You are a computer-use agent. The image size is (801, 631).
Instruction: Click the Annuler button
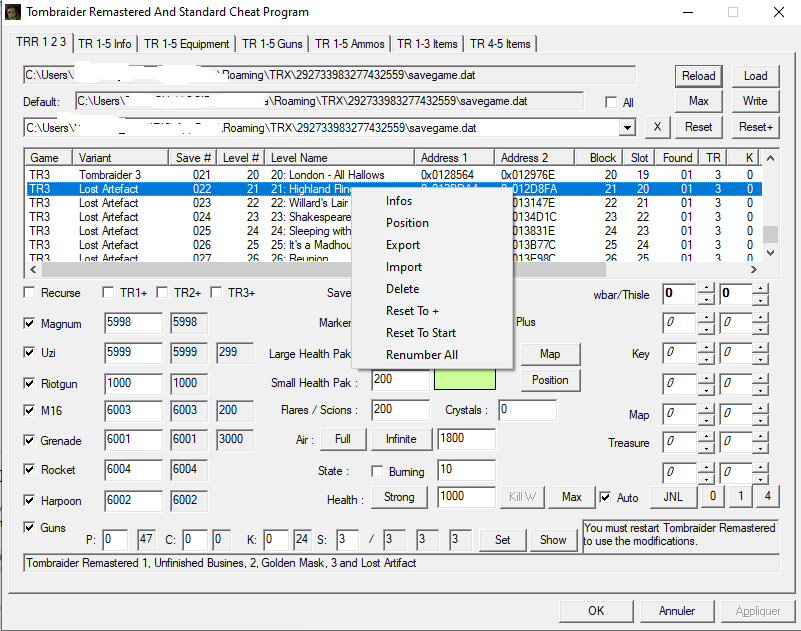677,611
